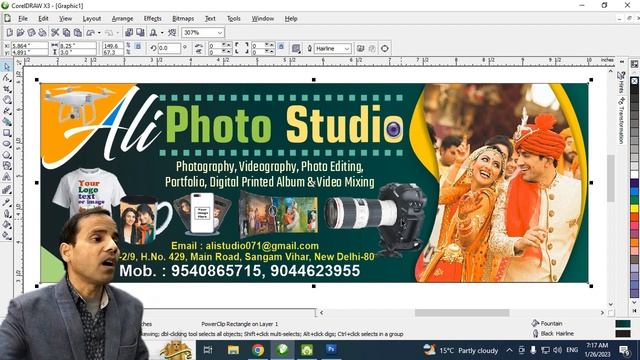Image resolution: width=640 pixels, height=360 pixels.
Task: Open the Arrange menu
Action: (x=122, y=19)
